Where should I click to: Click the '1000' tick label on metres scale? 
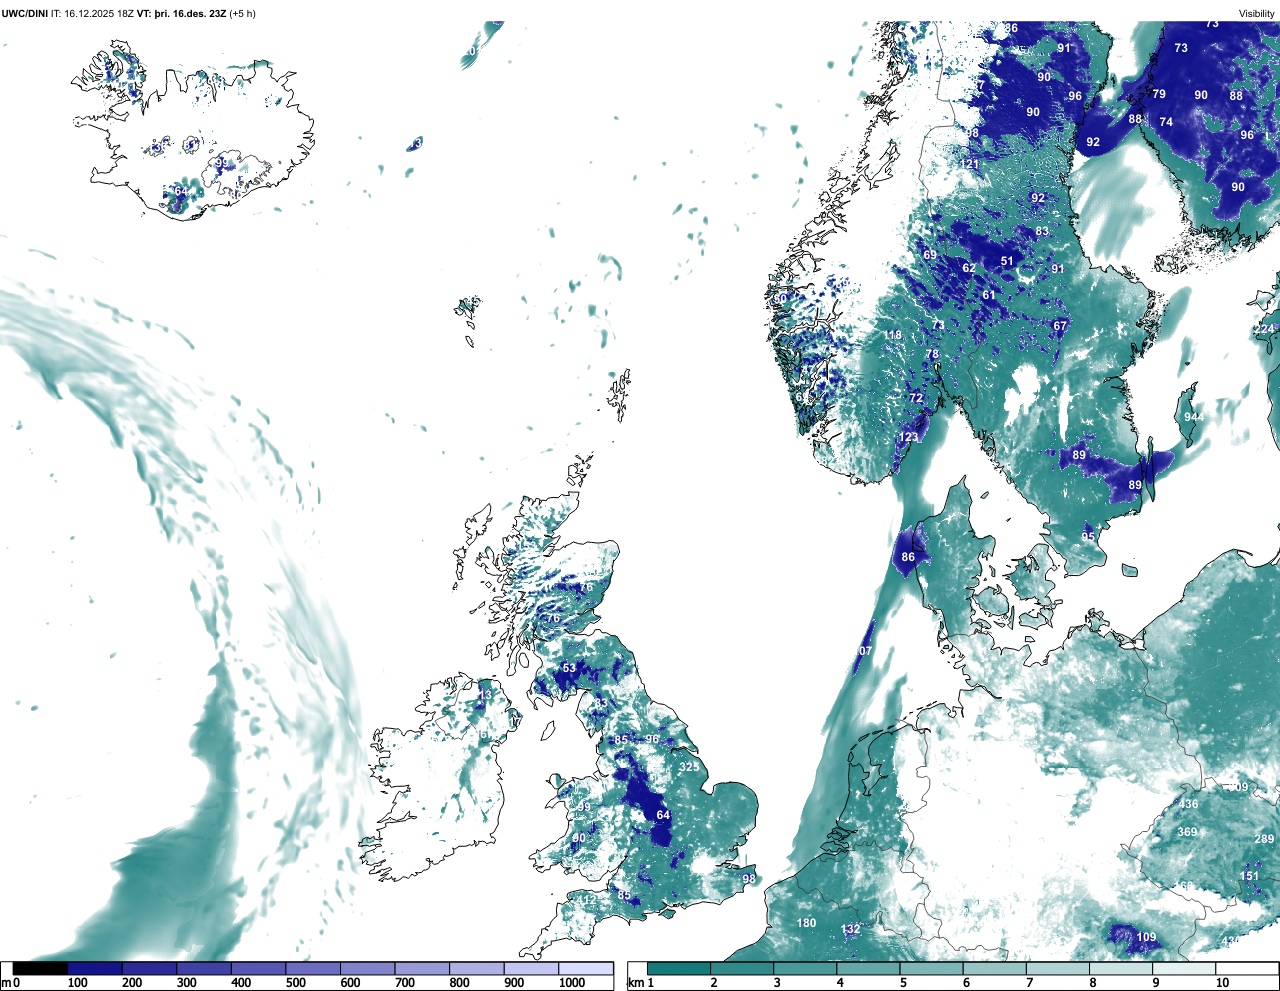tap(572, 983)
